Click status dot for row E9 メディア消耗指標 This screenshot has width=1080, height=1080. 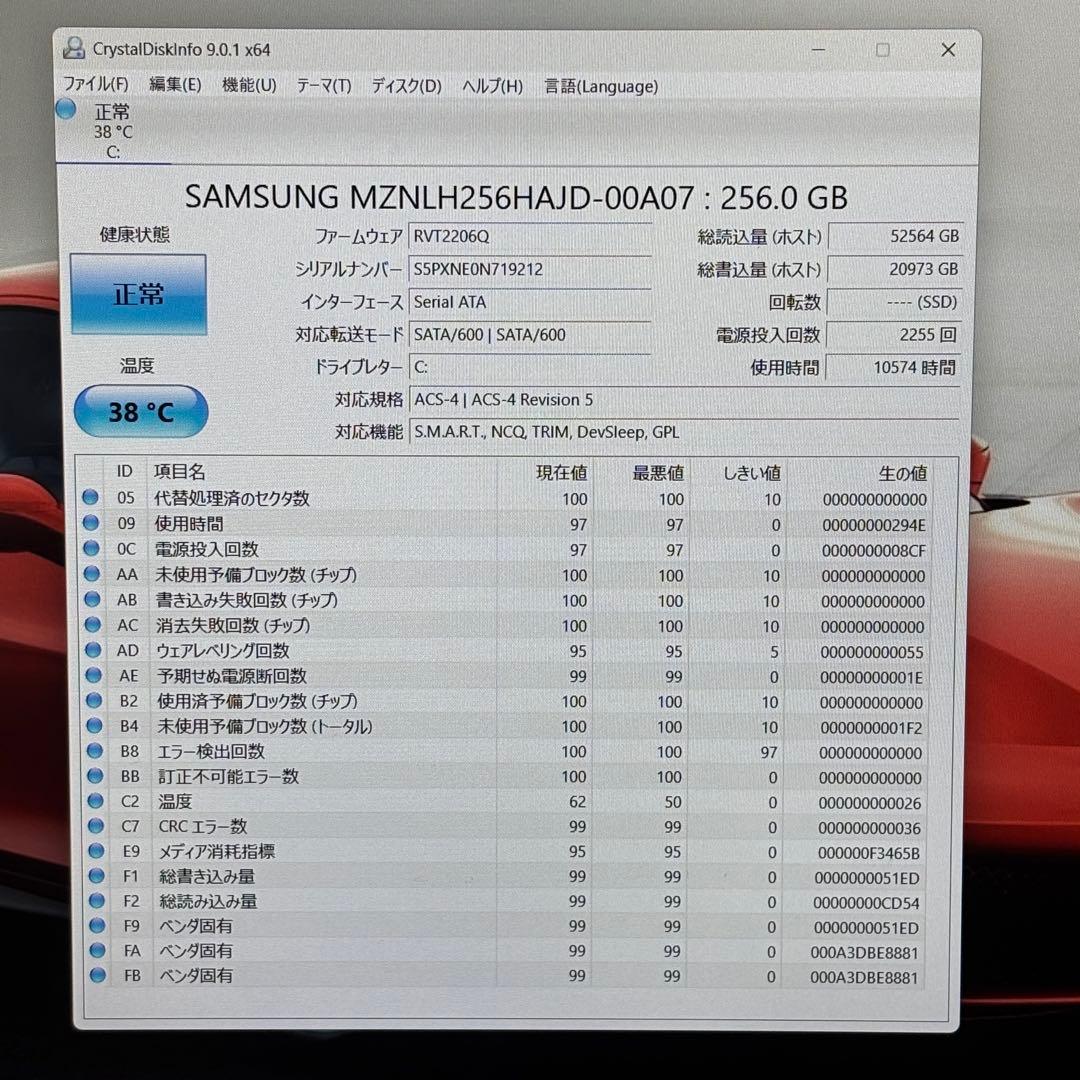point(96,850)
